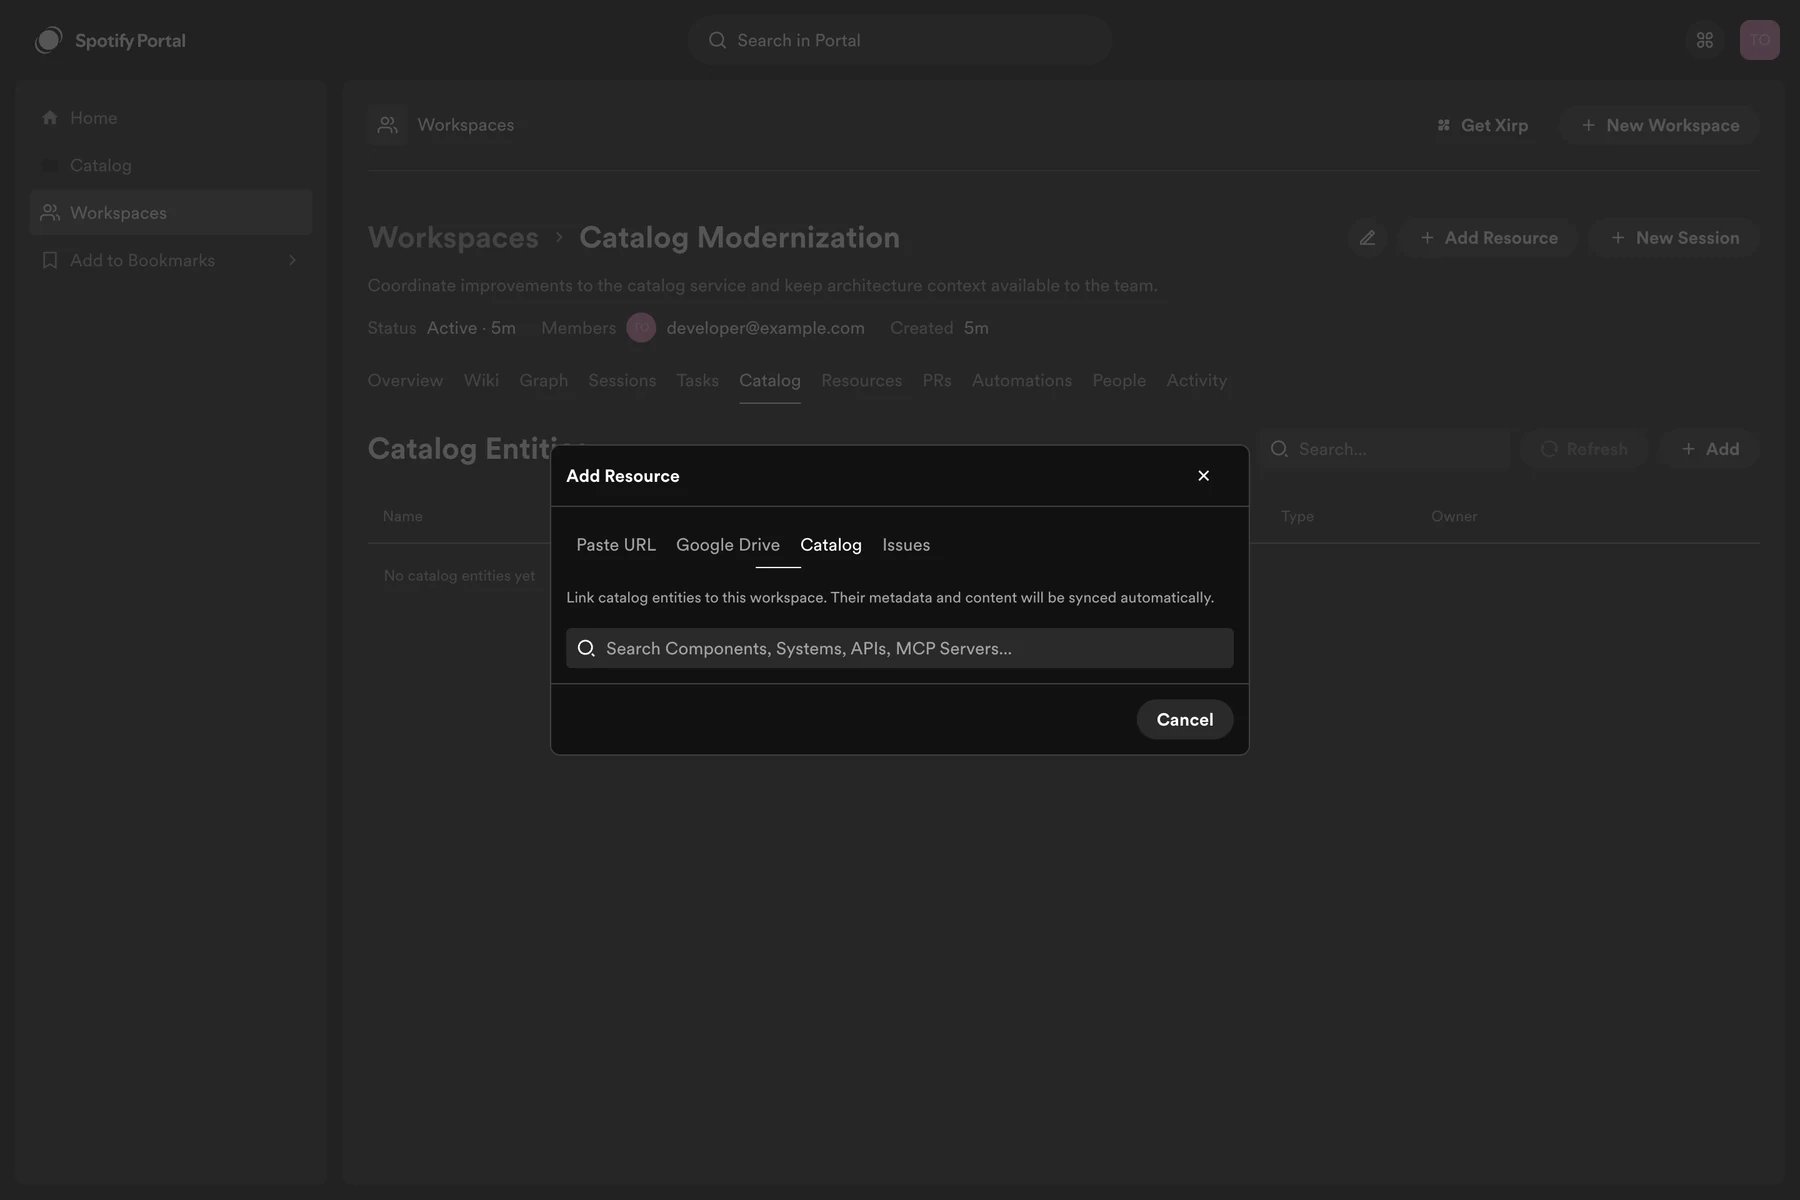
Task: Click the 'No catalog entities yet' text
Action: (x=459, y=576)
